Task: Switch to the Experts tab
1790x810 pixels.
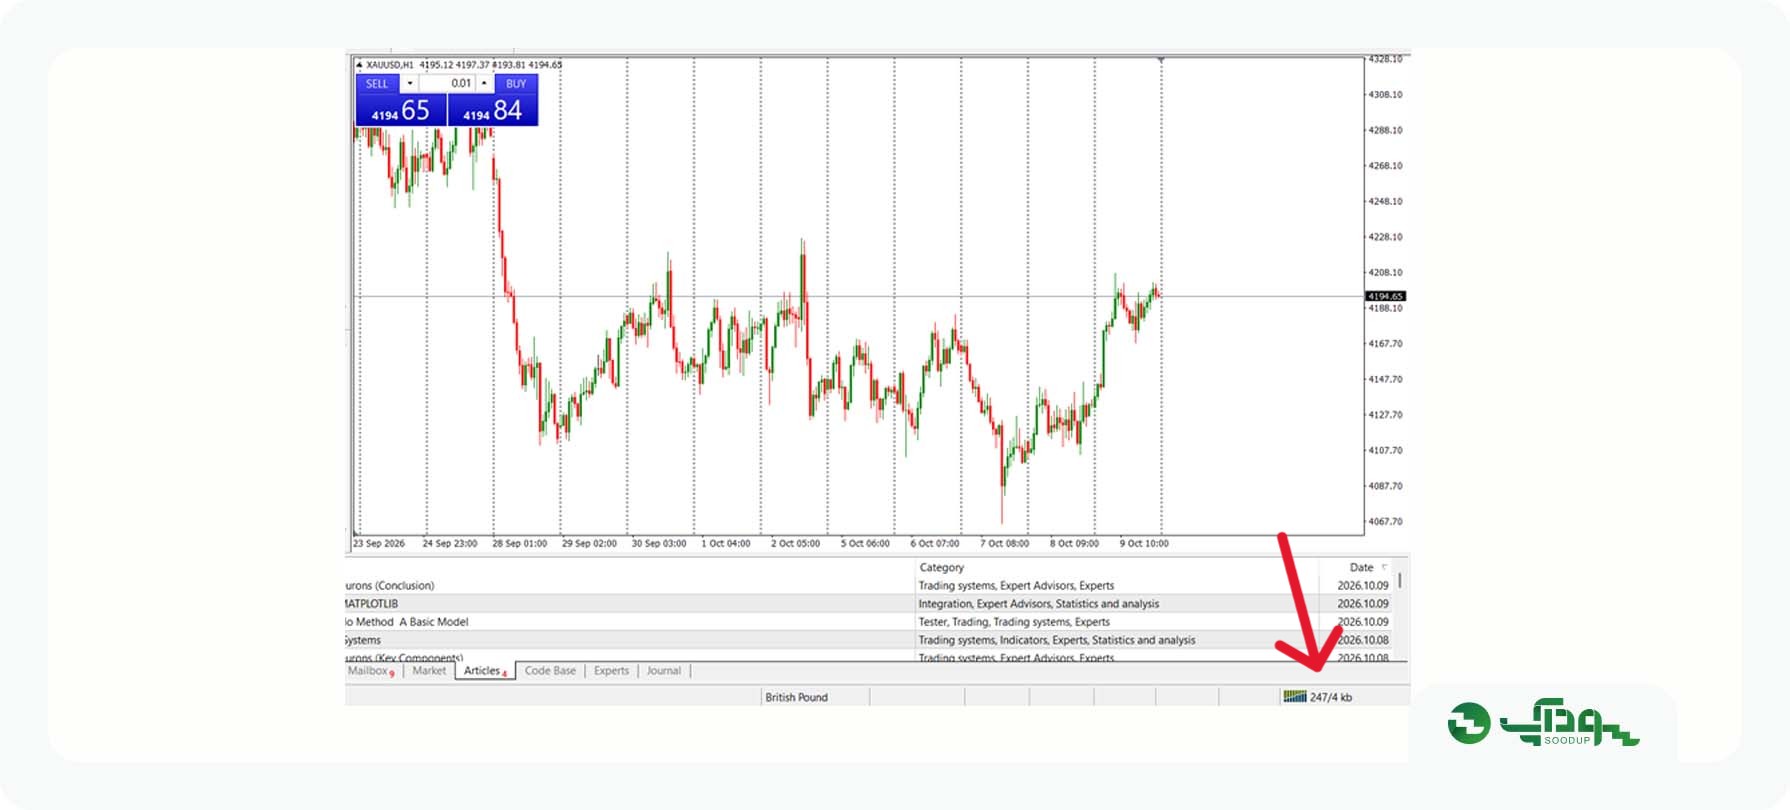Action: click(611, 671)
